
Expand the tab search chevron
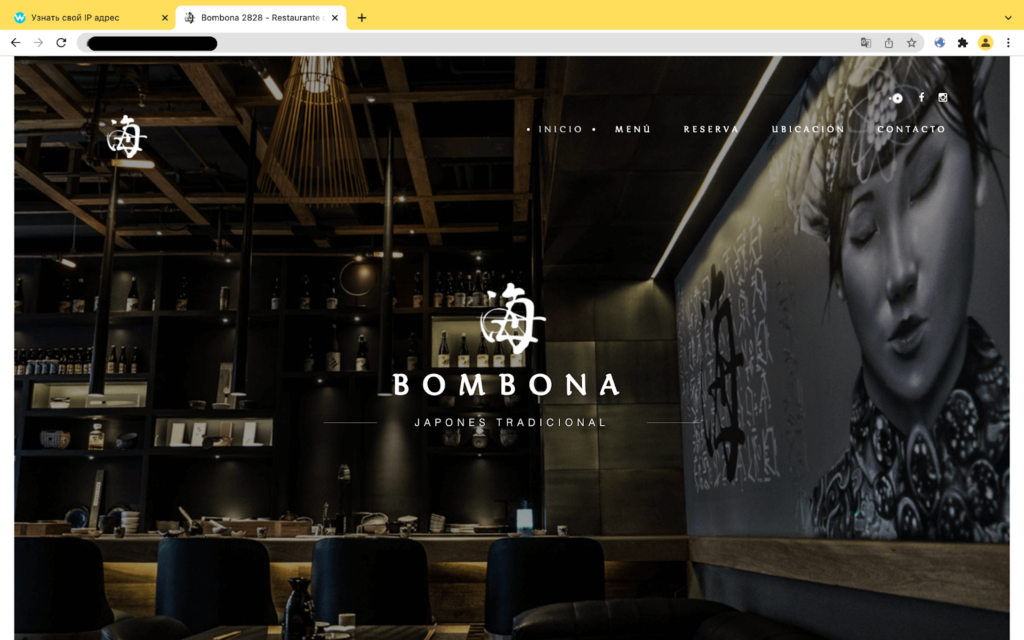click(x=1008, y=18)
